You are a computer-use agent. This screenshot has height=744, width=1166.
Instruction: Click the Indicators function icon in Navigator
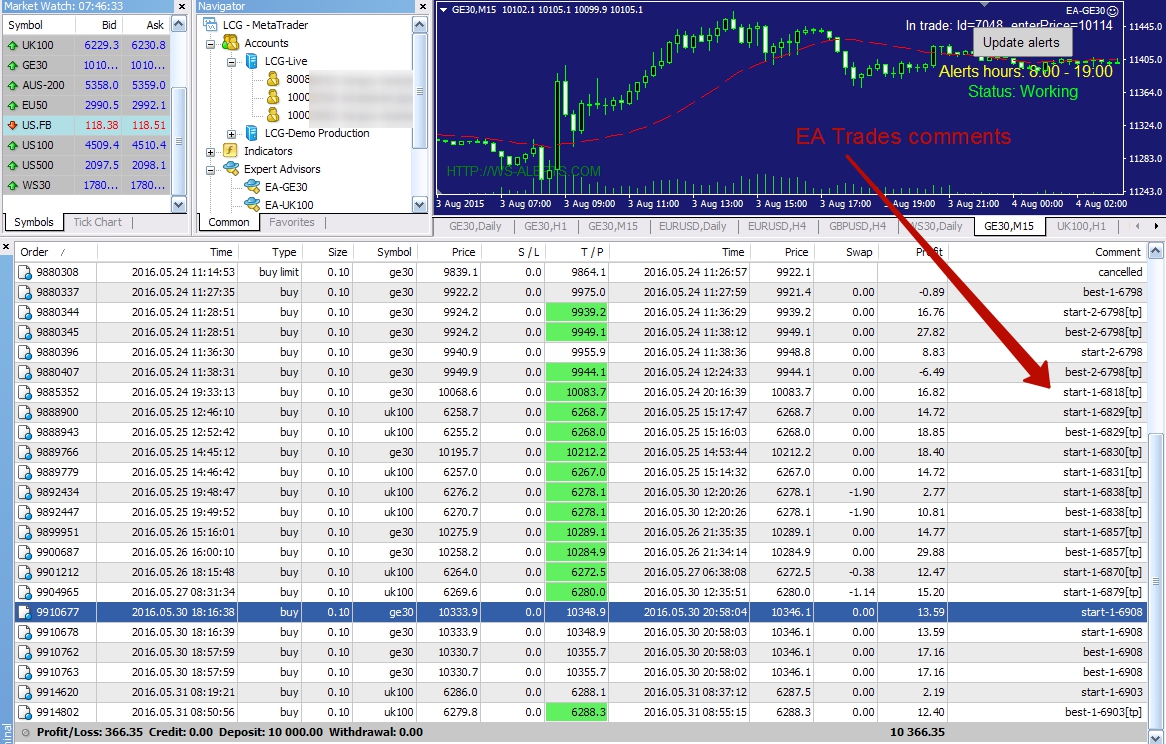230,151
